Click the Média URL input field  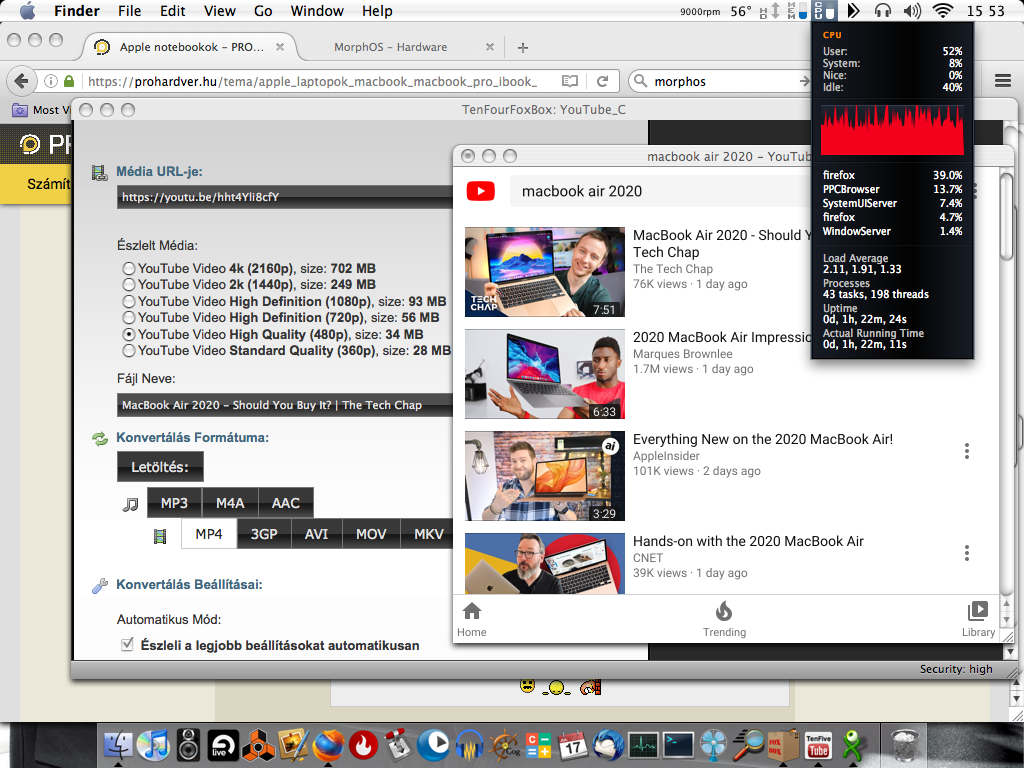tap(285, 197)
